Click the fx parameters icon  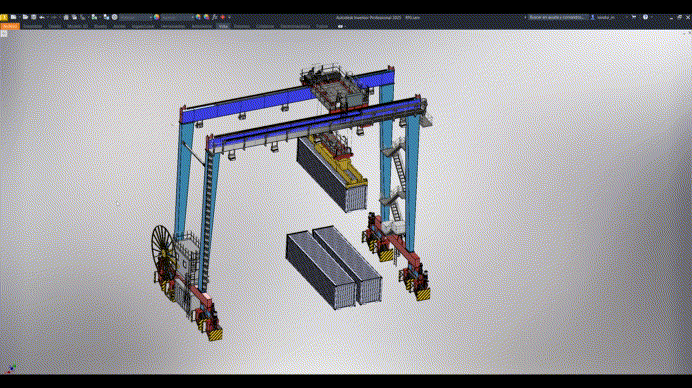click(x=214, y=17)
